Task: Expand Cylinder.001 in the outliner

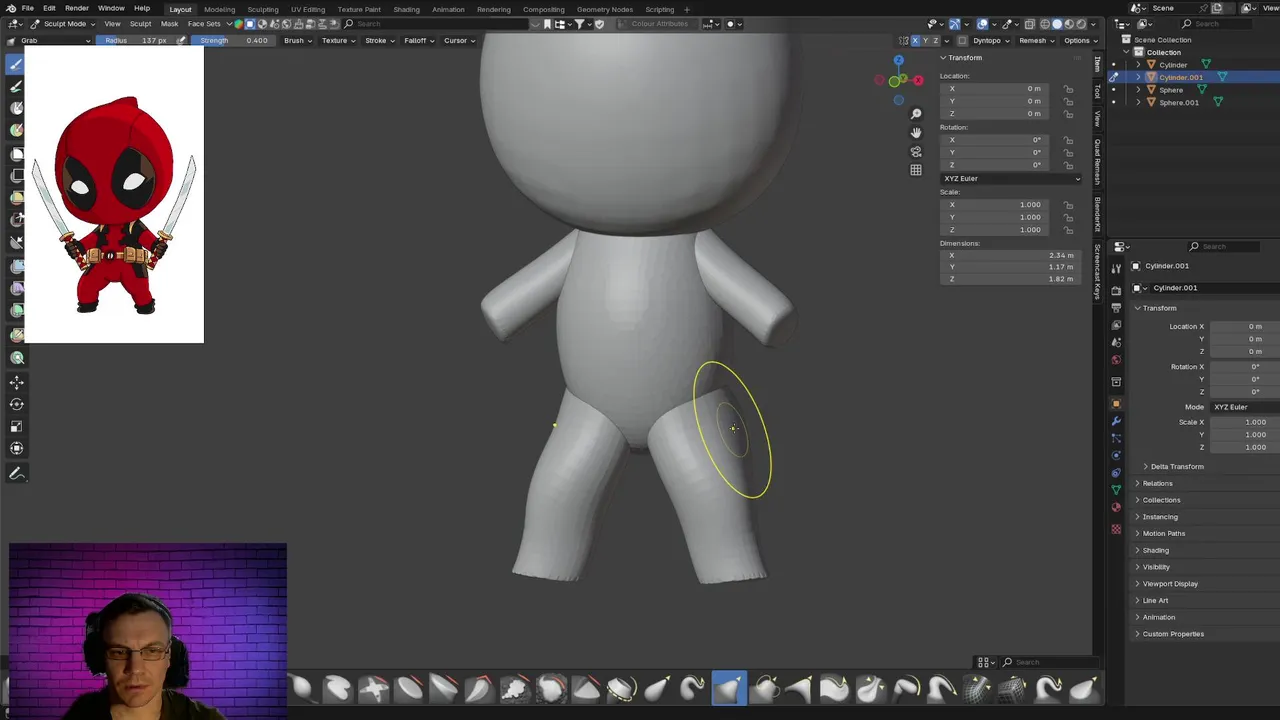Action: (1138, 77)
